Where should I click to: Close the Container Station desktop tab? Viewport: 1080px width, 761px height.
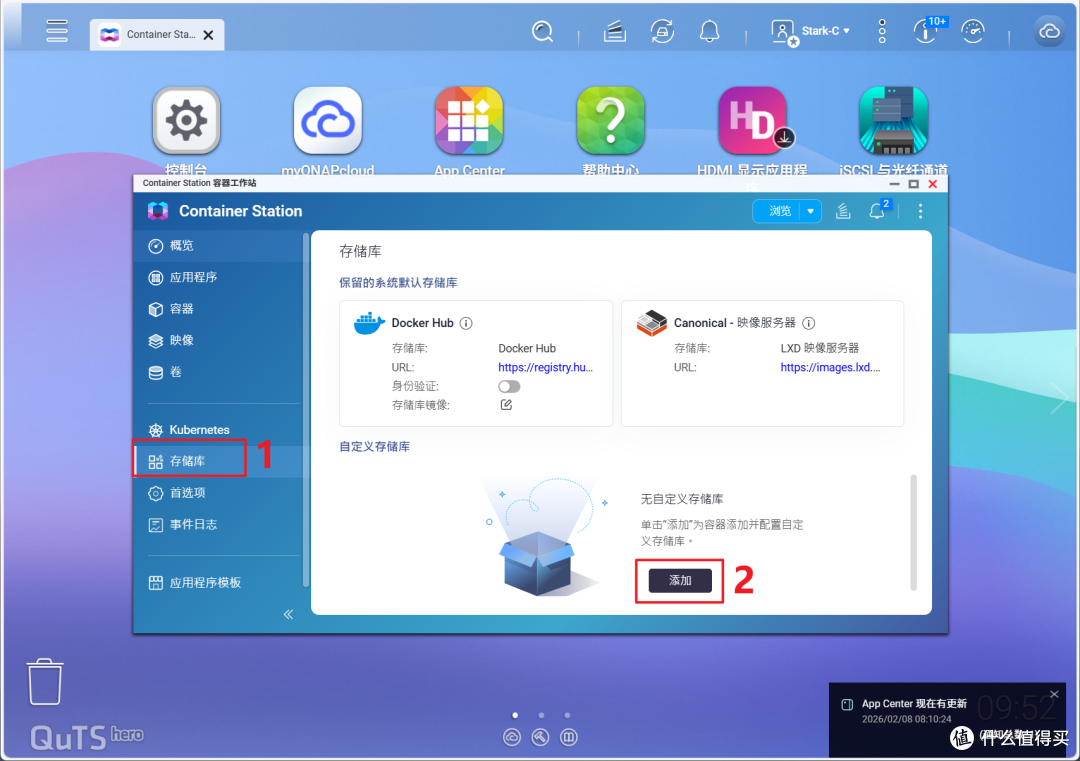tap(208, 35)
